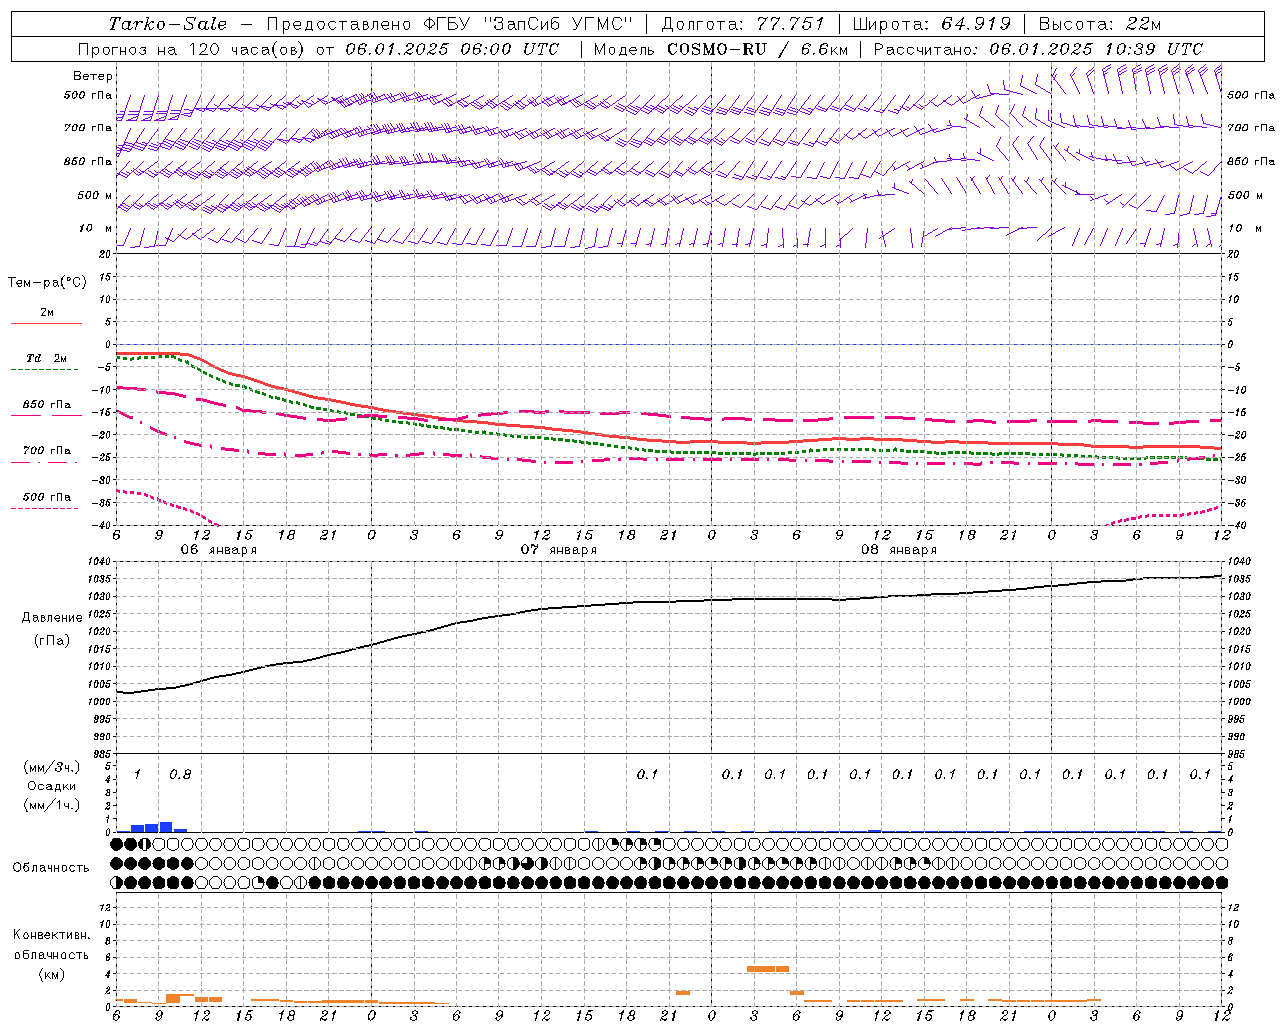The width and height of the screenshot is (1280, 1024).
Task: Click the latitude value Широта: 64.919
Action: pyautogui.click(x=932, y=24)
